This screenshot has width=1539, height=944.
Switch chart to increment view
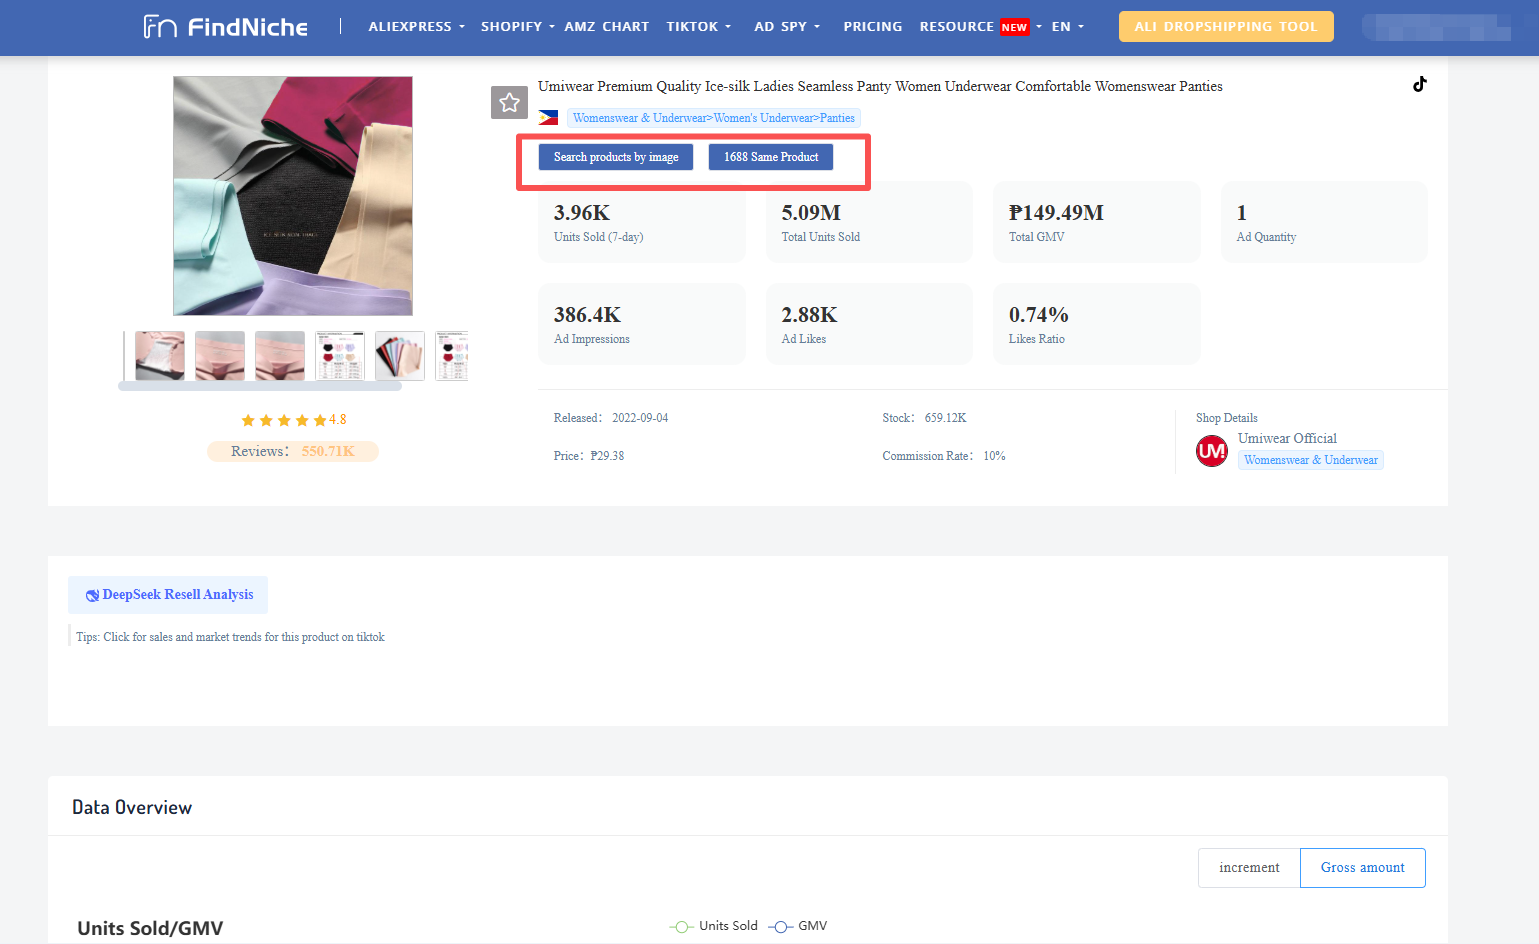point(1248,868)
